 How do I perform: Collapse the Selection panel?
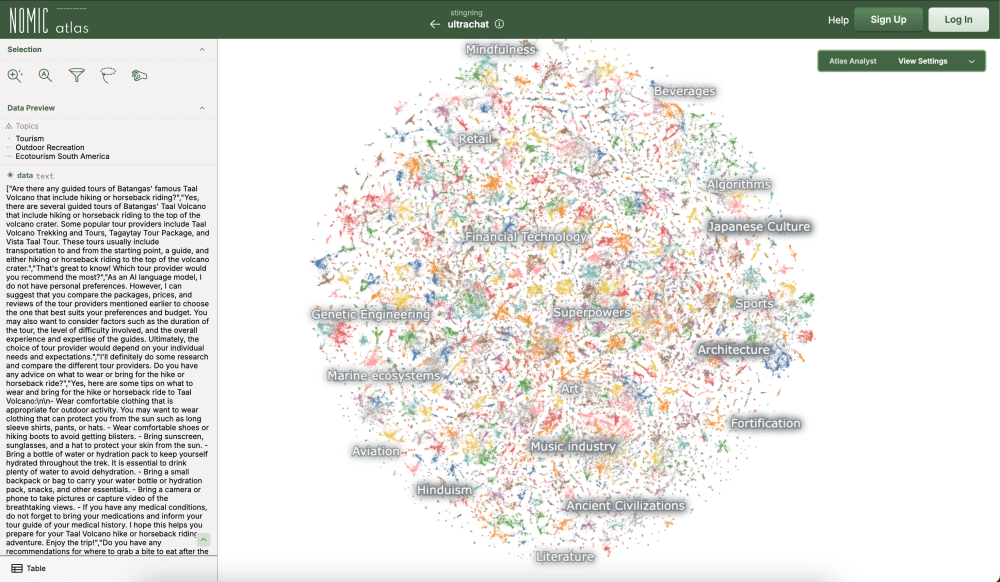202,49
